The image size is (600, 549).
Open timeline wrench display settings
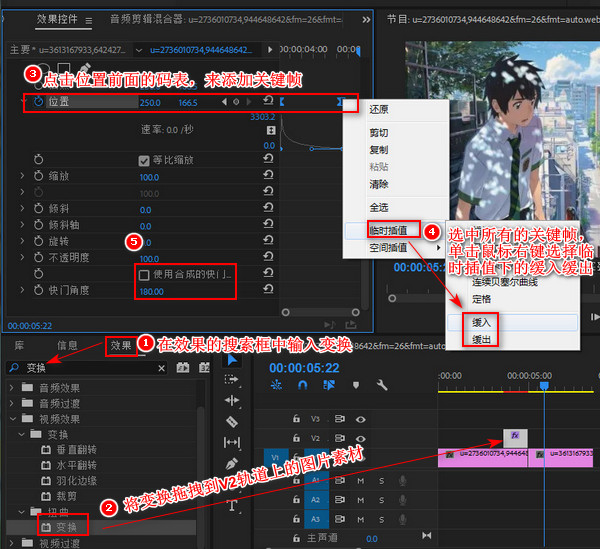coord(382,385)
